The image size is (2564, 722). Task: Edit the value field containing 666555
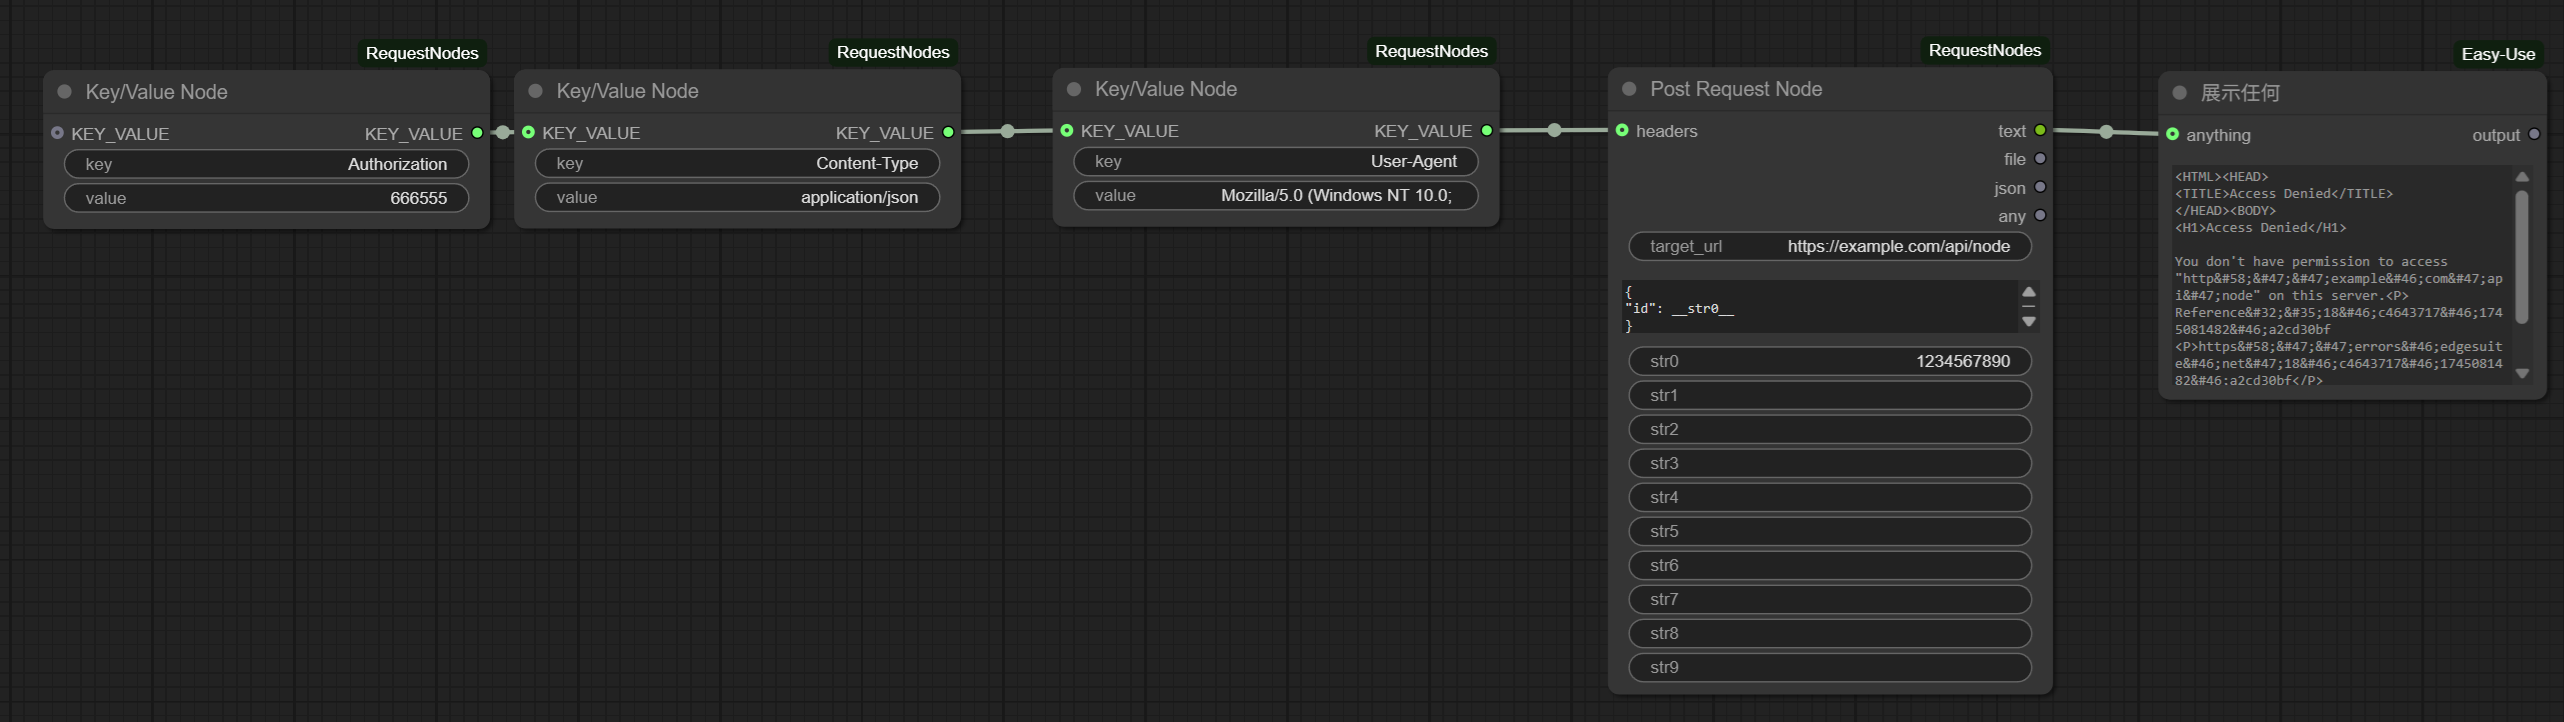[266, 198]
